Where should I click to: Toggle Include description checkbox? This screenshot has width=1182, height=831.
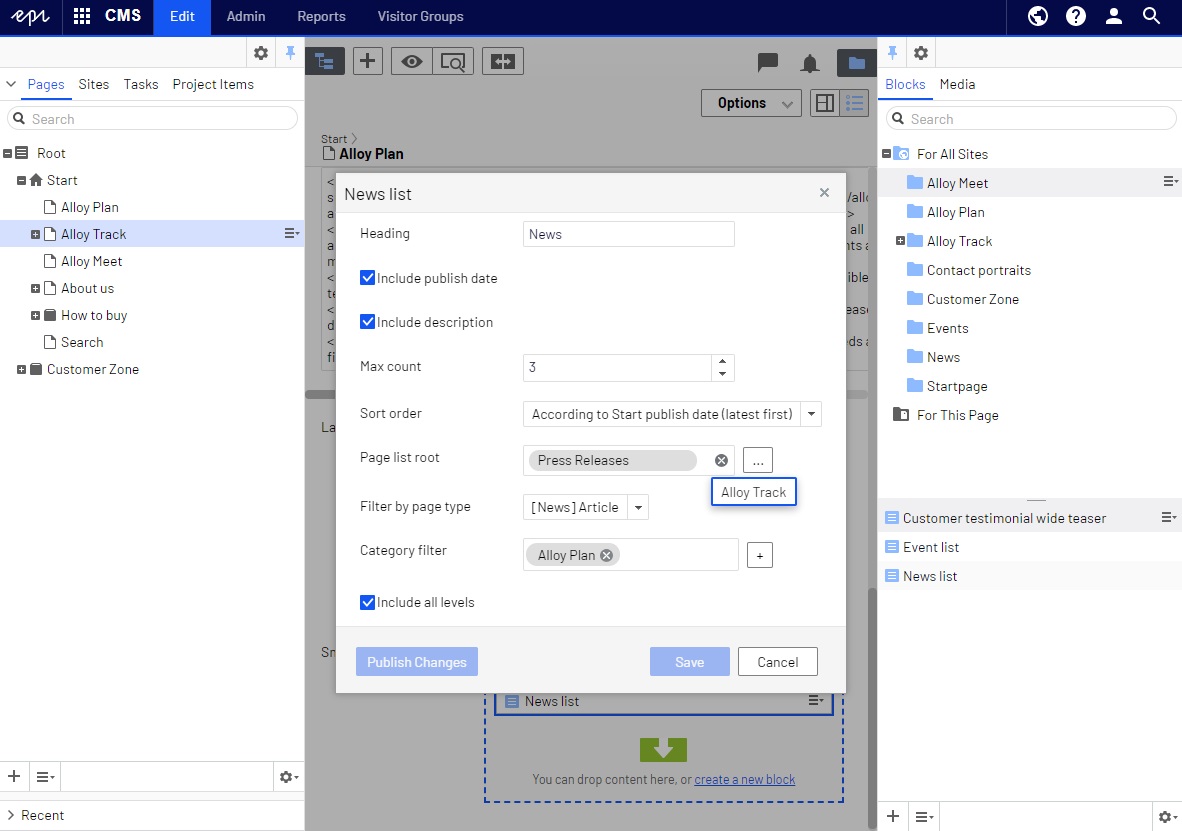(368, 322)
